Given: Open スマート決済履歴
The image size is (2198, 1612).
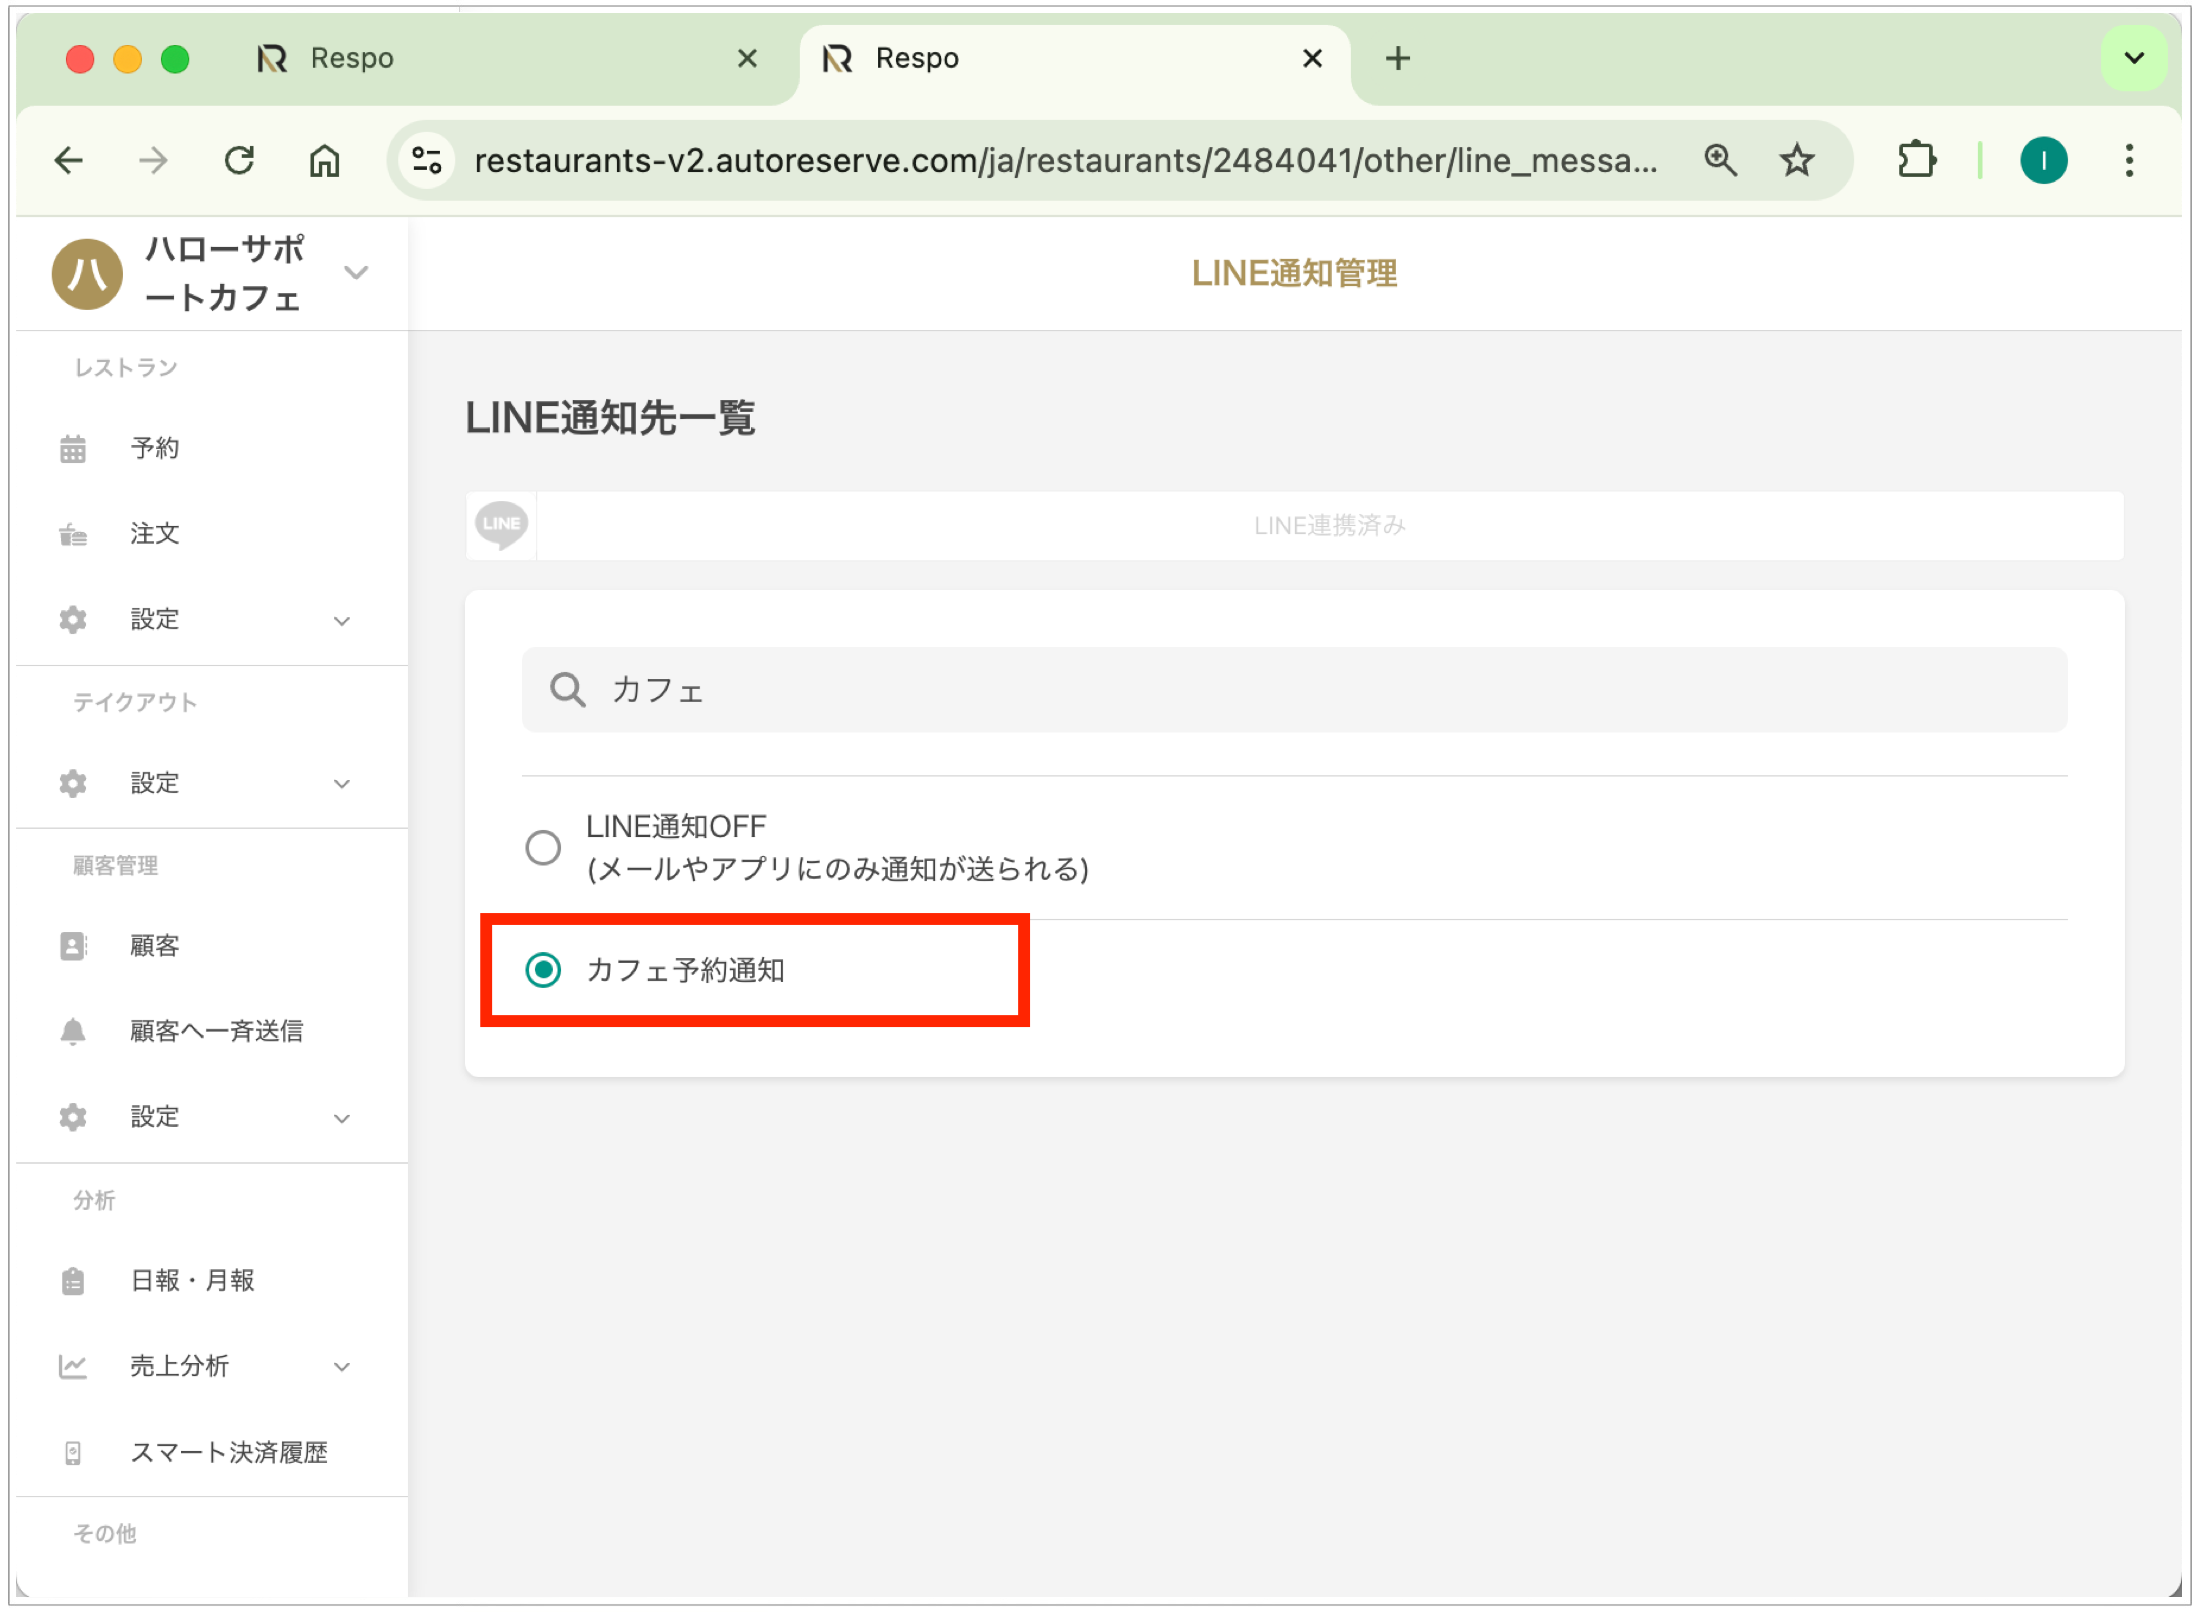Looking at the screenshot, I should (x=229, y=1453).
